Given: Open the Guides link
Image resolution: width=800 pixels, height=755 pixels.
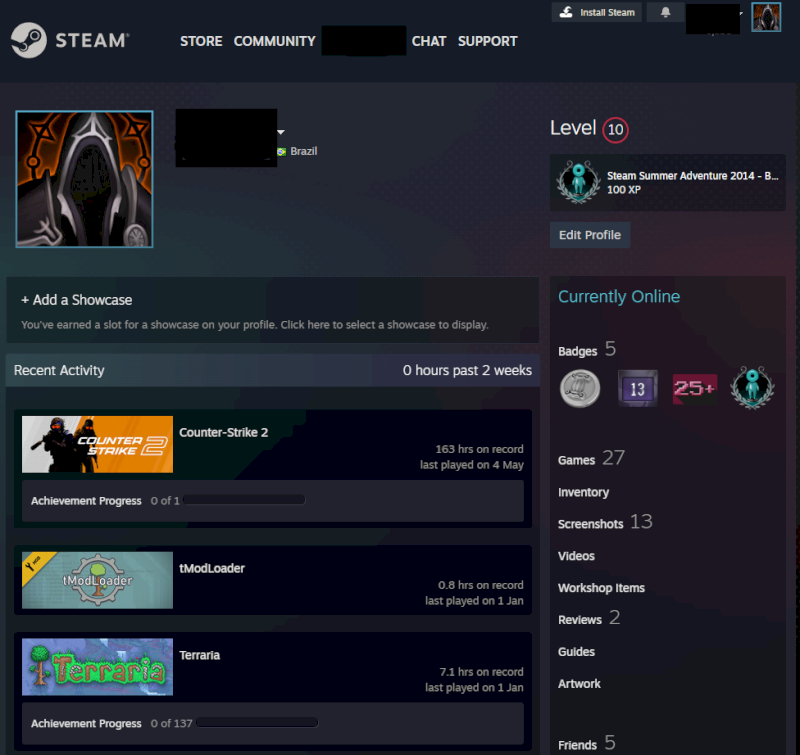Looking at the screenshot, I should coord(576,652).
